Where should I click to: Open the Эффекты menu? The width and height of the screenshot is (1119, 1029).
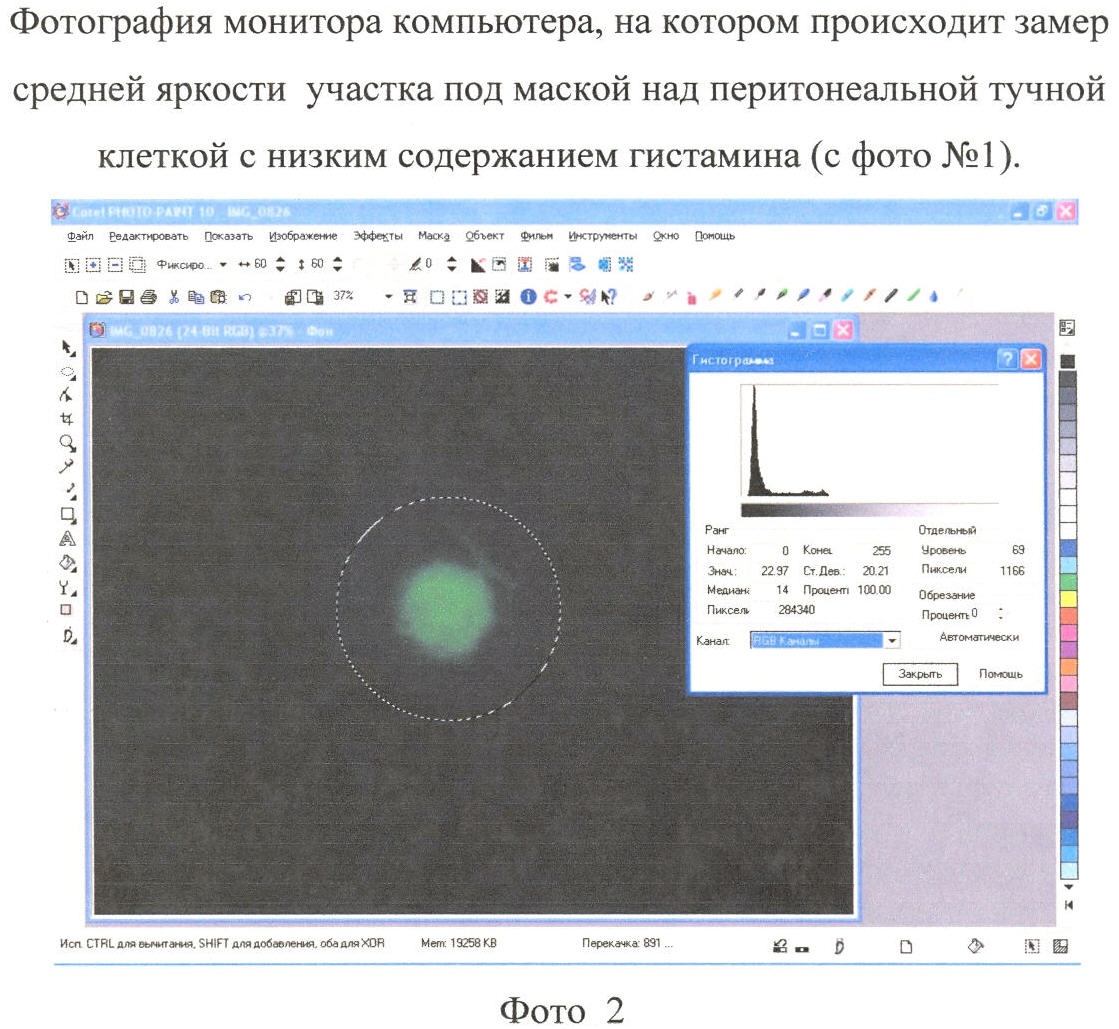378,236
